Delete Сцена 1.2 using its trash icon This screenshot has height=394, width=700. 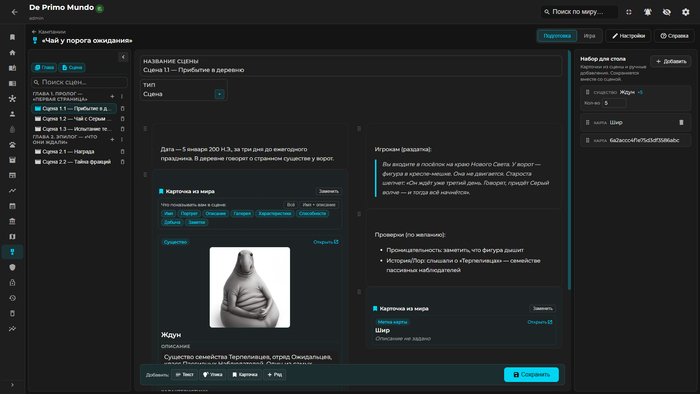pyautogui.click(x=122, y=119)
